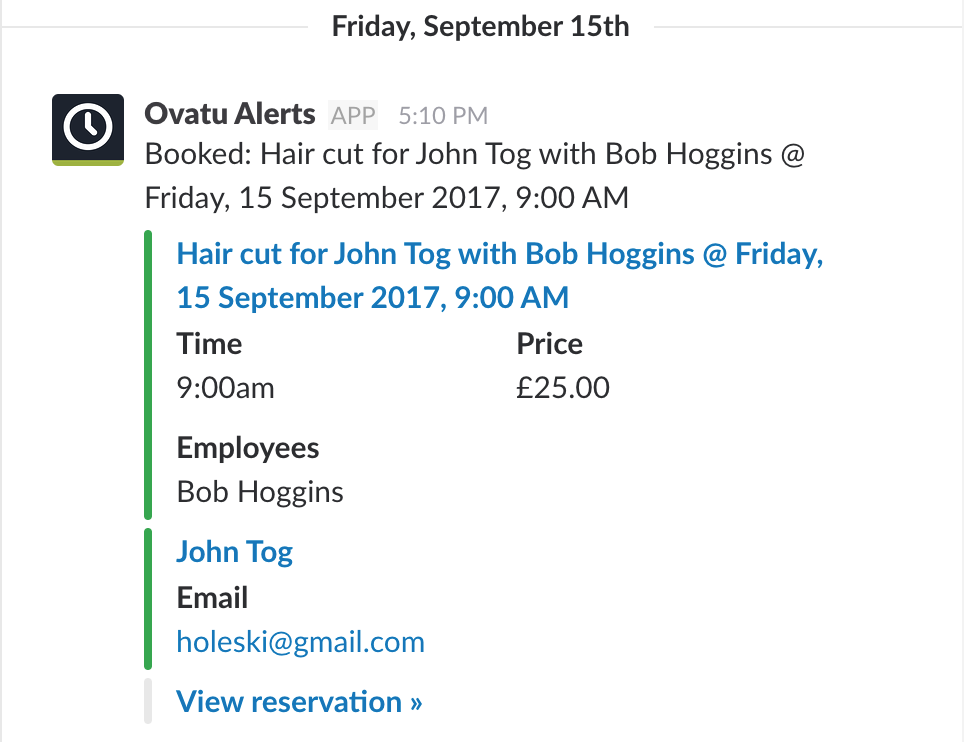Click the holeski@gmail.com email link
The width and height of the screenshot is (964, 742).
(300, 642)
